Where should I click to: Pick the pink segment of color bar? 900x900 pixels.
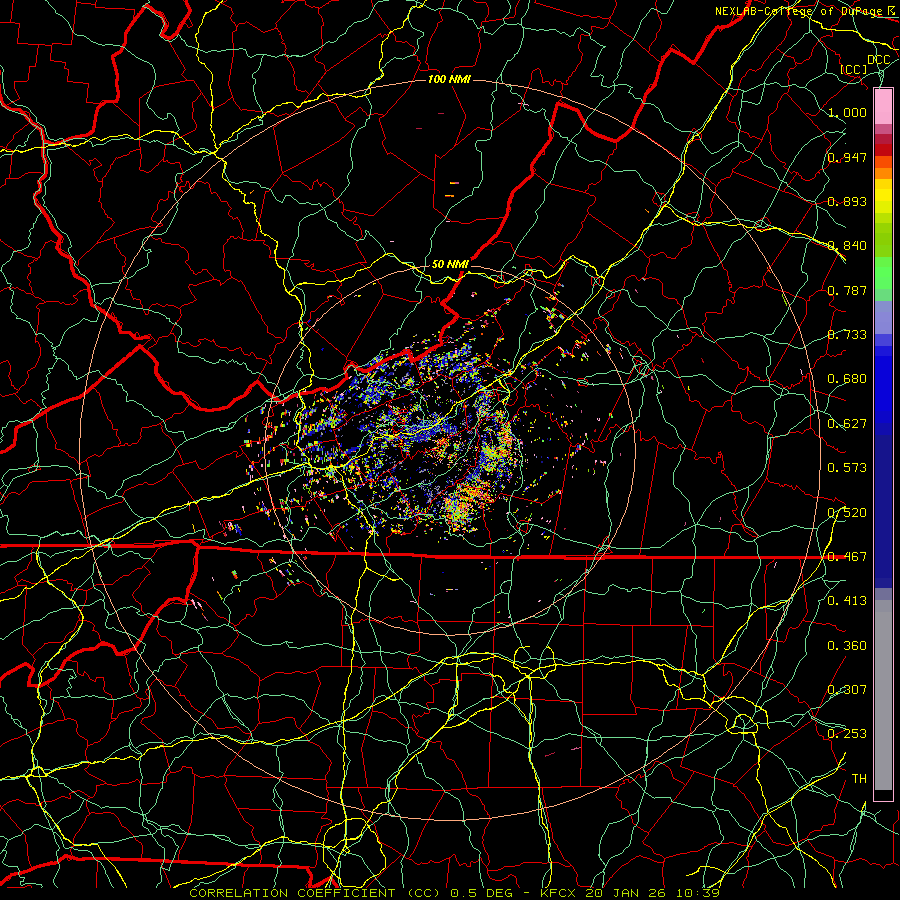point(883,107)
